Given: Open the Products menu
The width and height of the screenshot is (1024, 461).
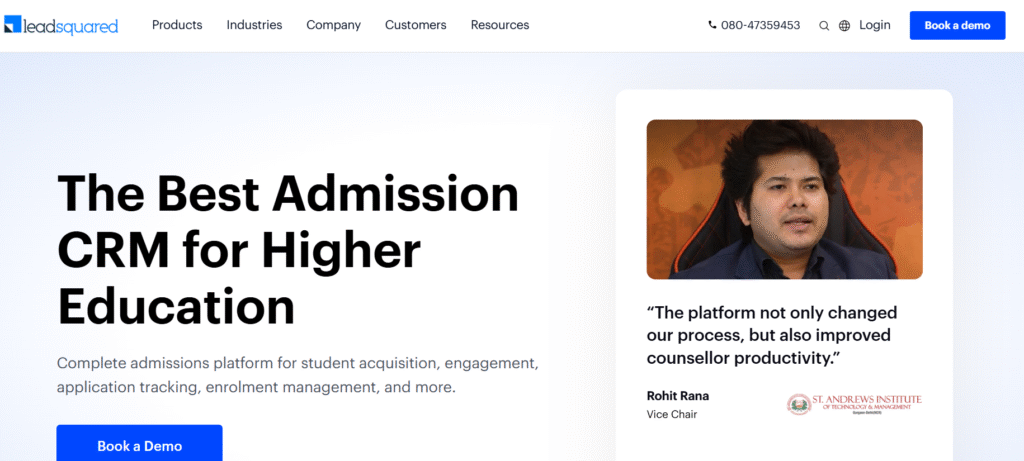Looking at the screenshot, I should coord(177,25).
